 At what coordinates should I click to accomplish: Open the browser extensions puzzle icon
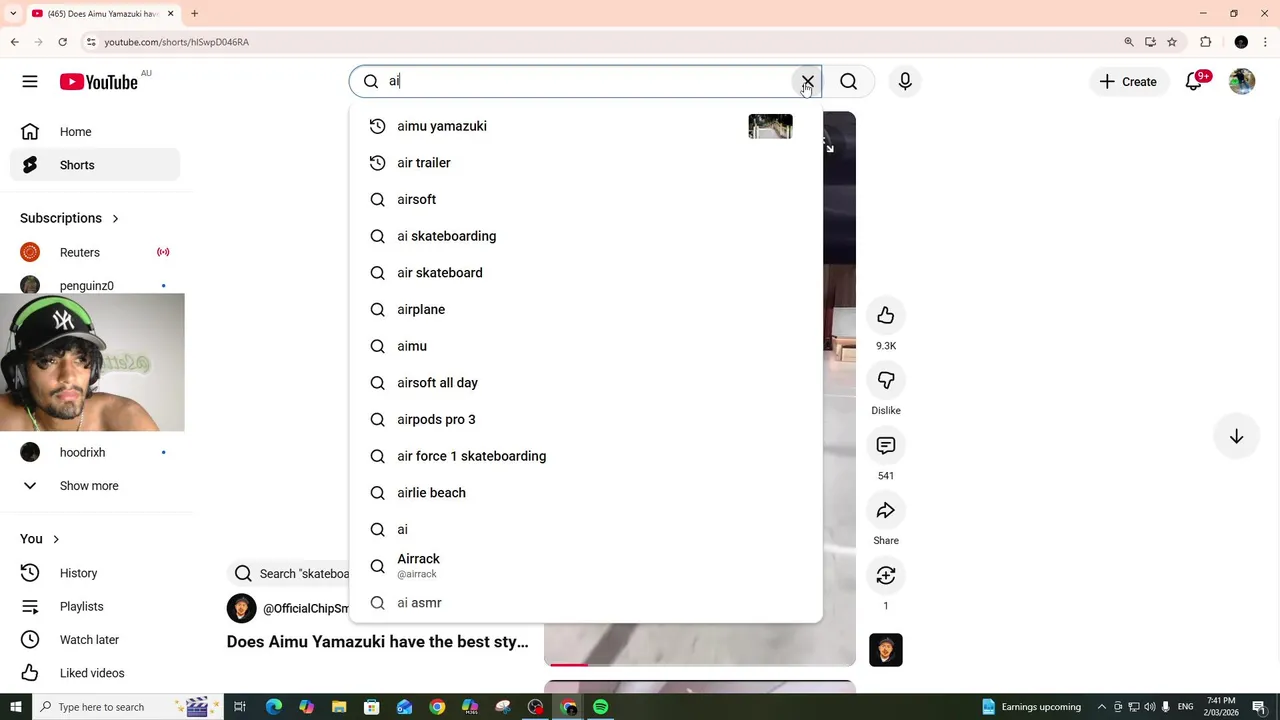click(1206, 42)
